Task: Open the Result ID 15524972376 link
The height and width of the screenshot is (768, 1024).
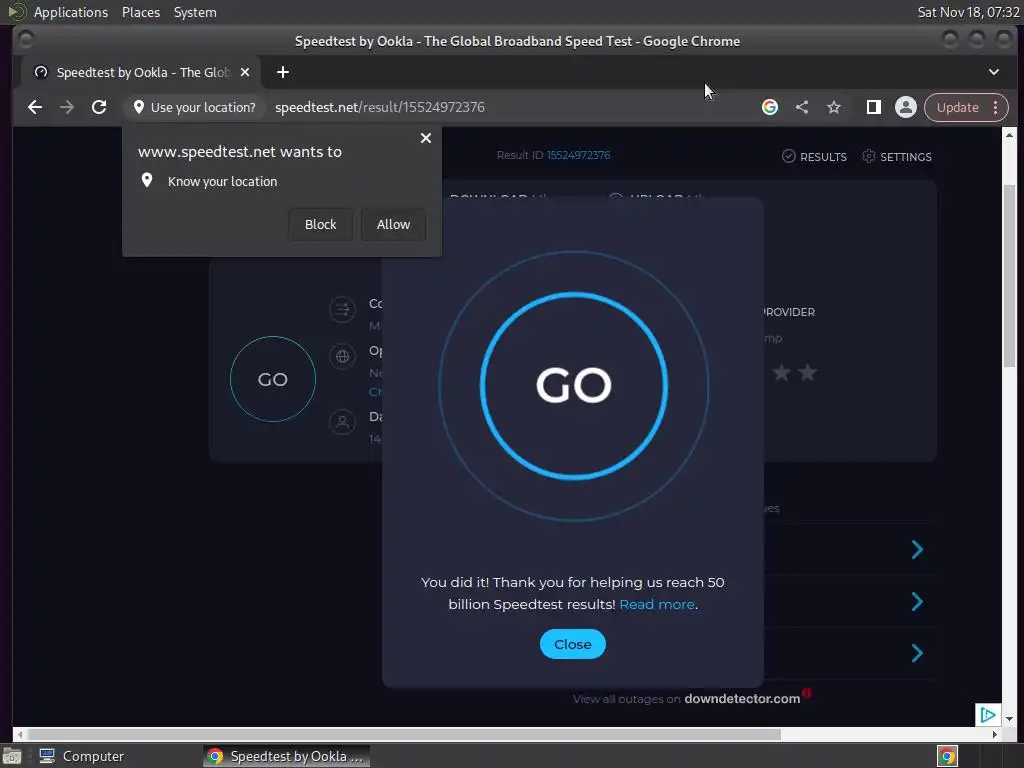Action: 579,155
